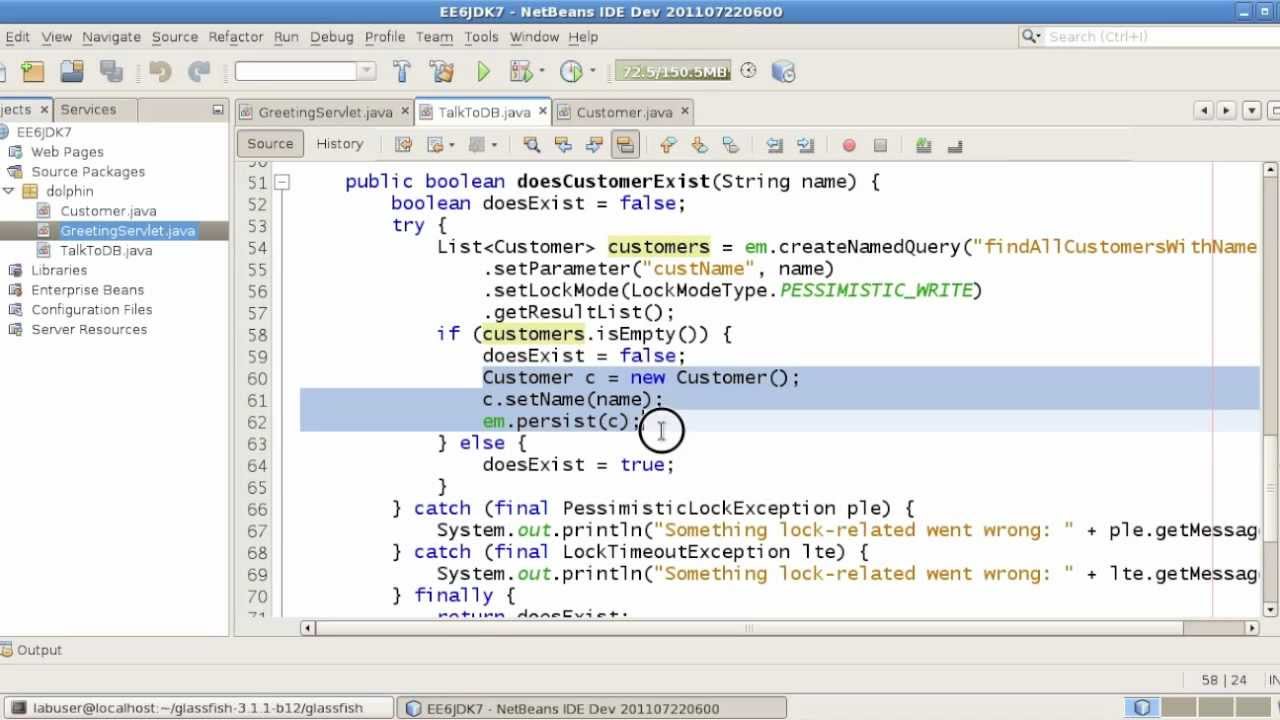Click the Find Selection magnifier icon

click(x=532, y=145)
